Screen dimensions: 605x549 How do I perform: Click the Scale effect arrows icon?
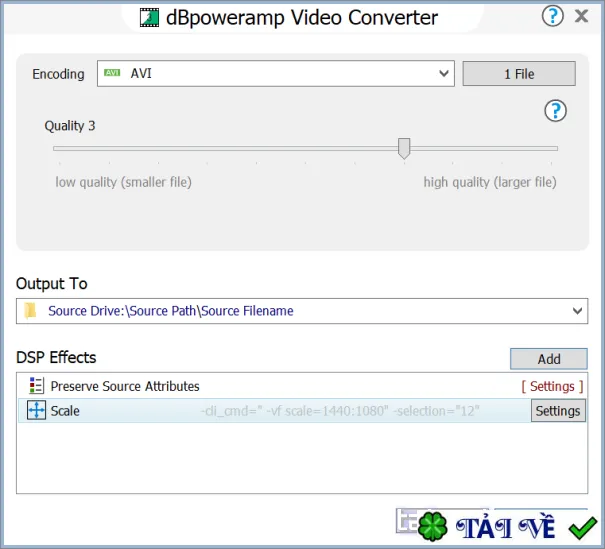(36, 410)
